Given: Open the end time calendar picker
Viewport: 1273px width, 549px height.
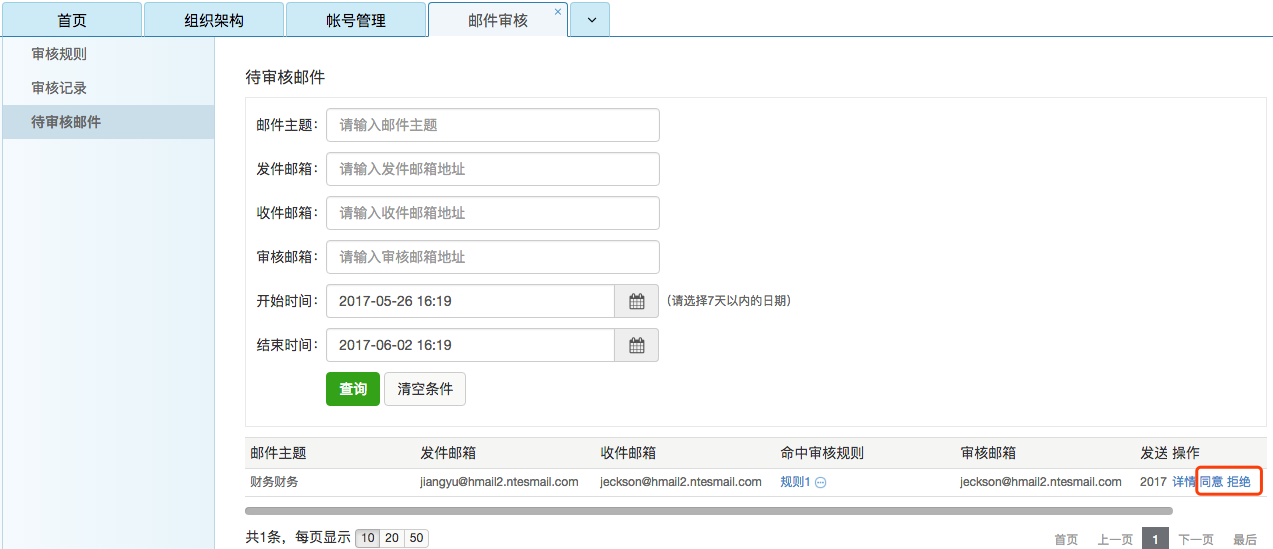Looking at the screenshot, I should pos(636,345).
